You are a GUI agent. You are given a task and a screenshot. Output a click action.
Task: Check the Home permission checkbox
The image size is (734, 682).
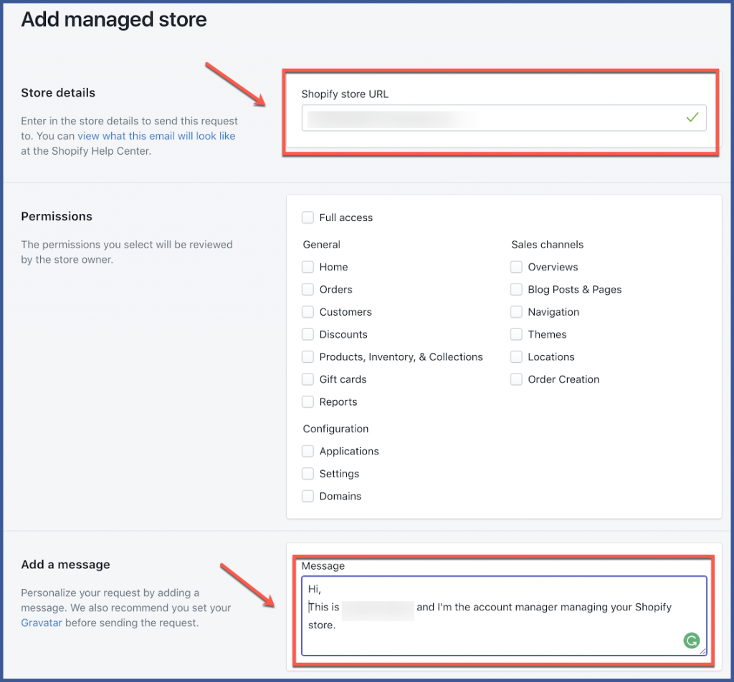308,267
